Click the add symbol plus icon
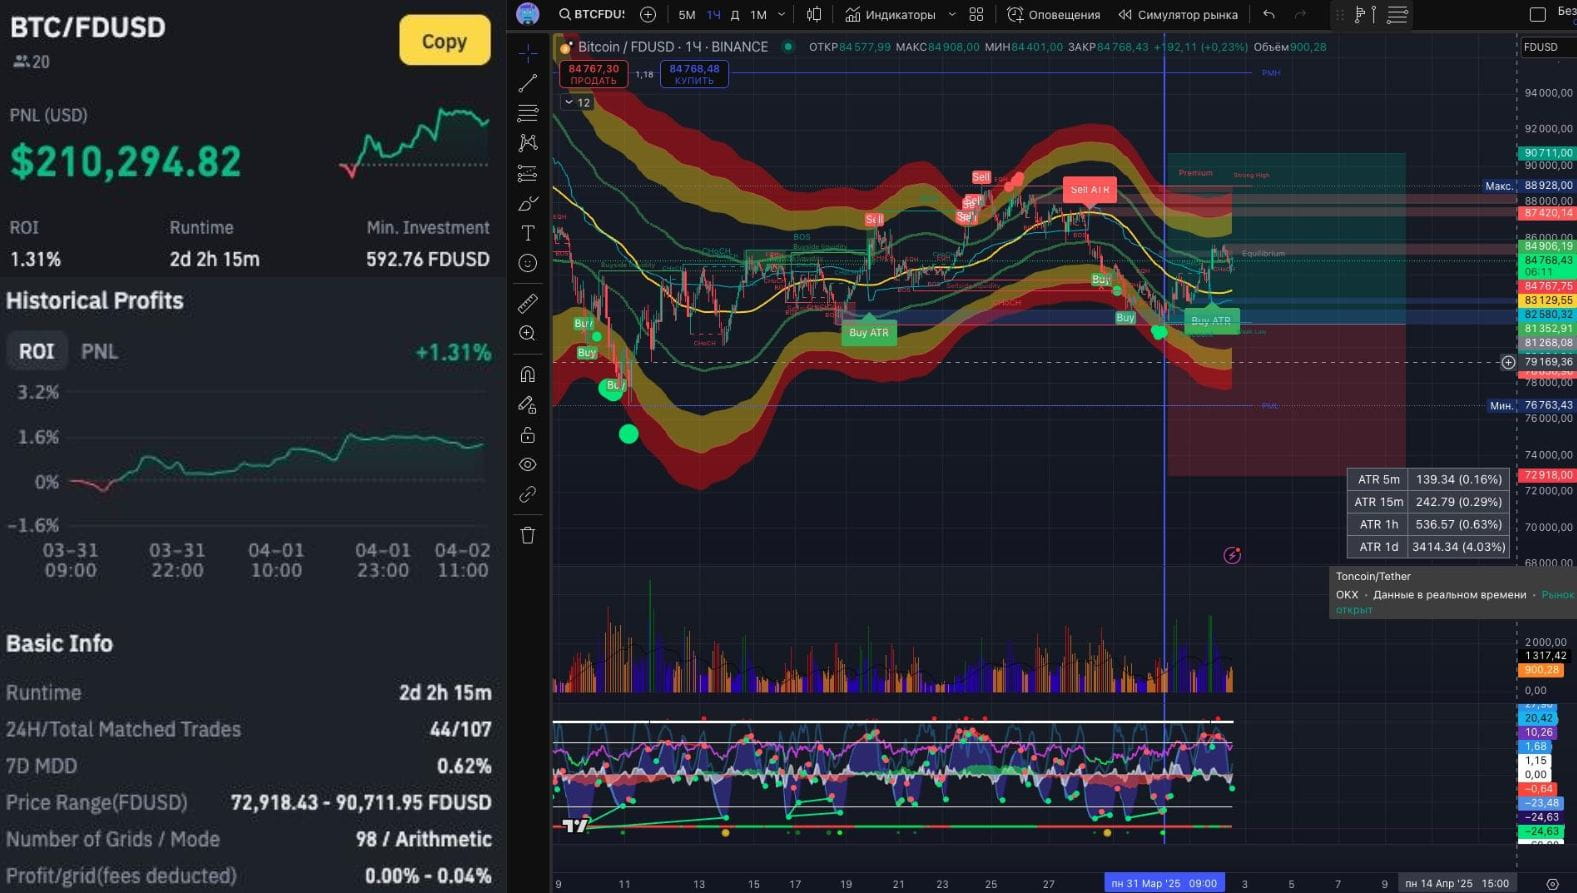 point(648,14)
